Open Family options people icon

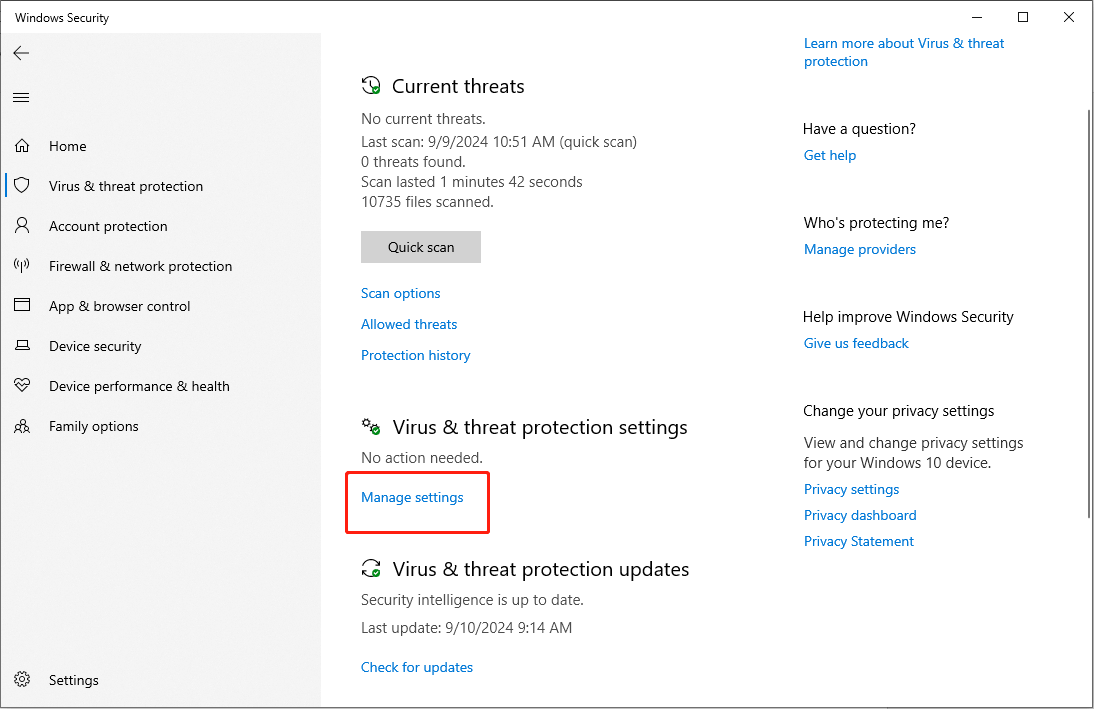point(22,426)
